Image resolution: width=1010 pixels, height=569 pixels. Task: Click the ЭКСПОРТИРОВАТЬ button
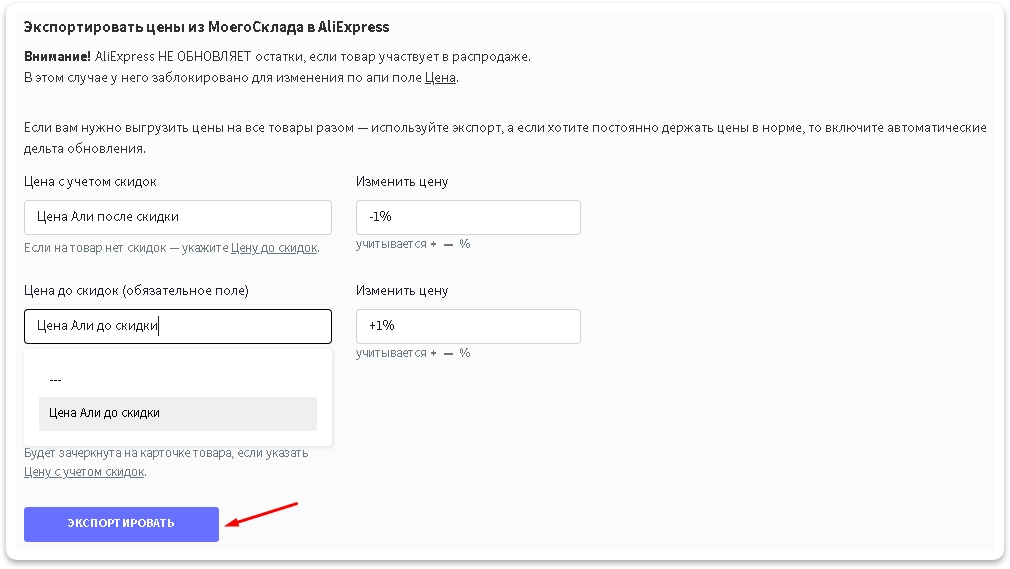tap(121, 523)
